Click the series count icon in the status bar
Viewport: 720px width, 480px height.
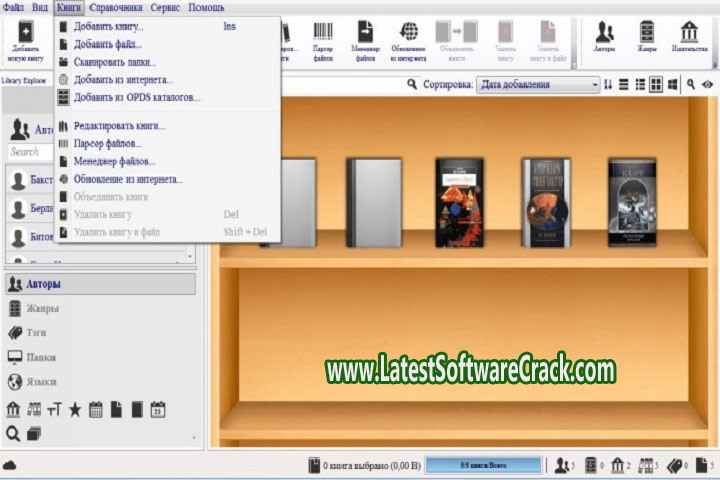[646, 466]
